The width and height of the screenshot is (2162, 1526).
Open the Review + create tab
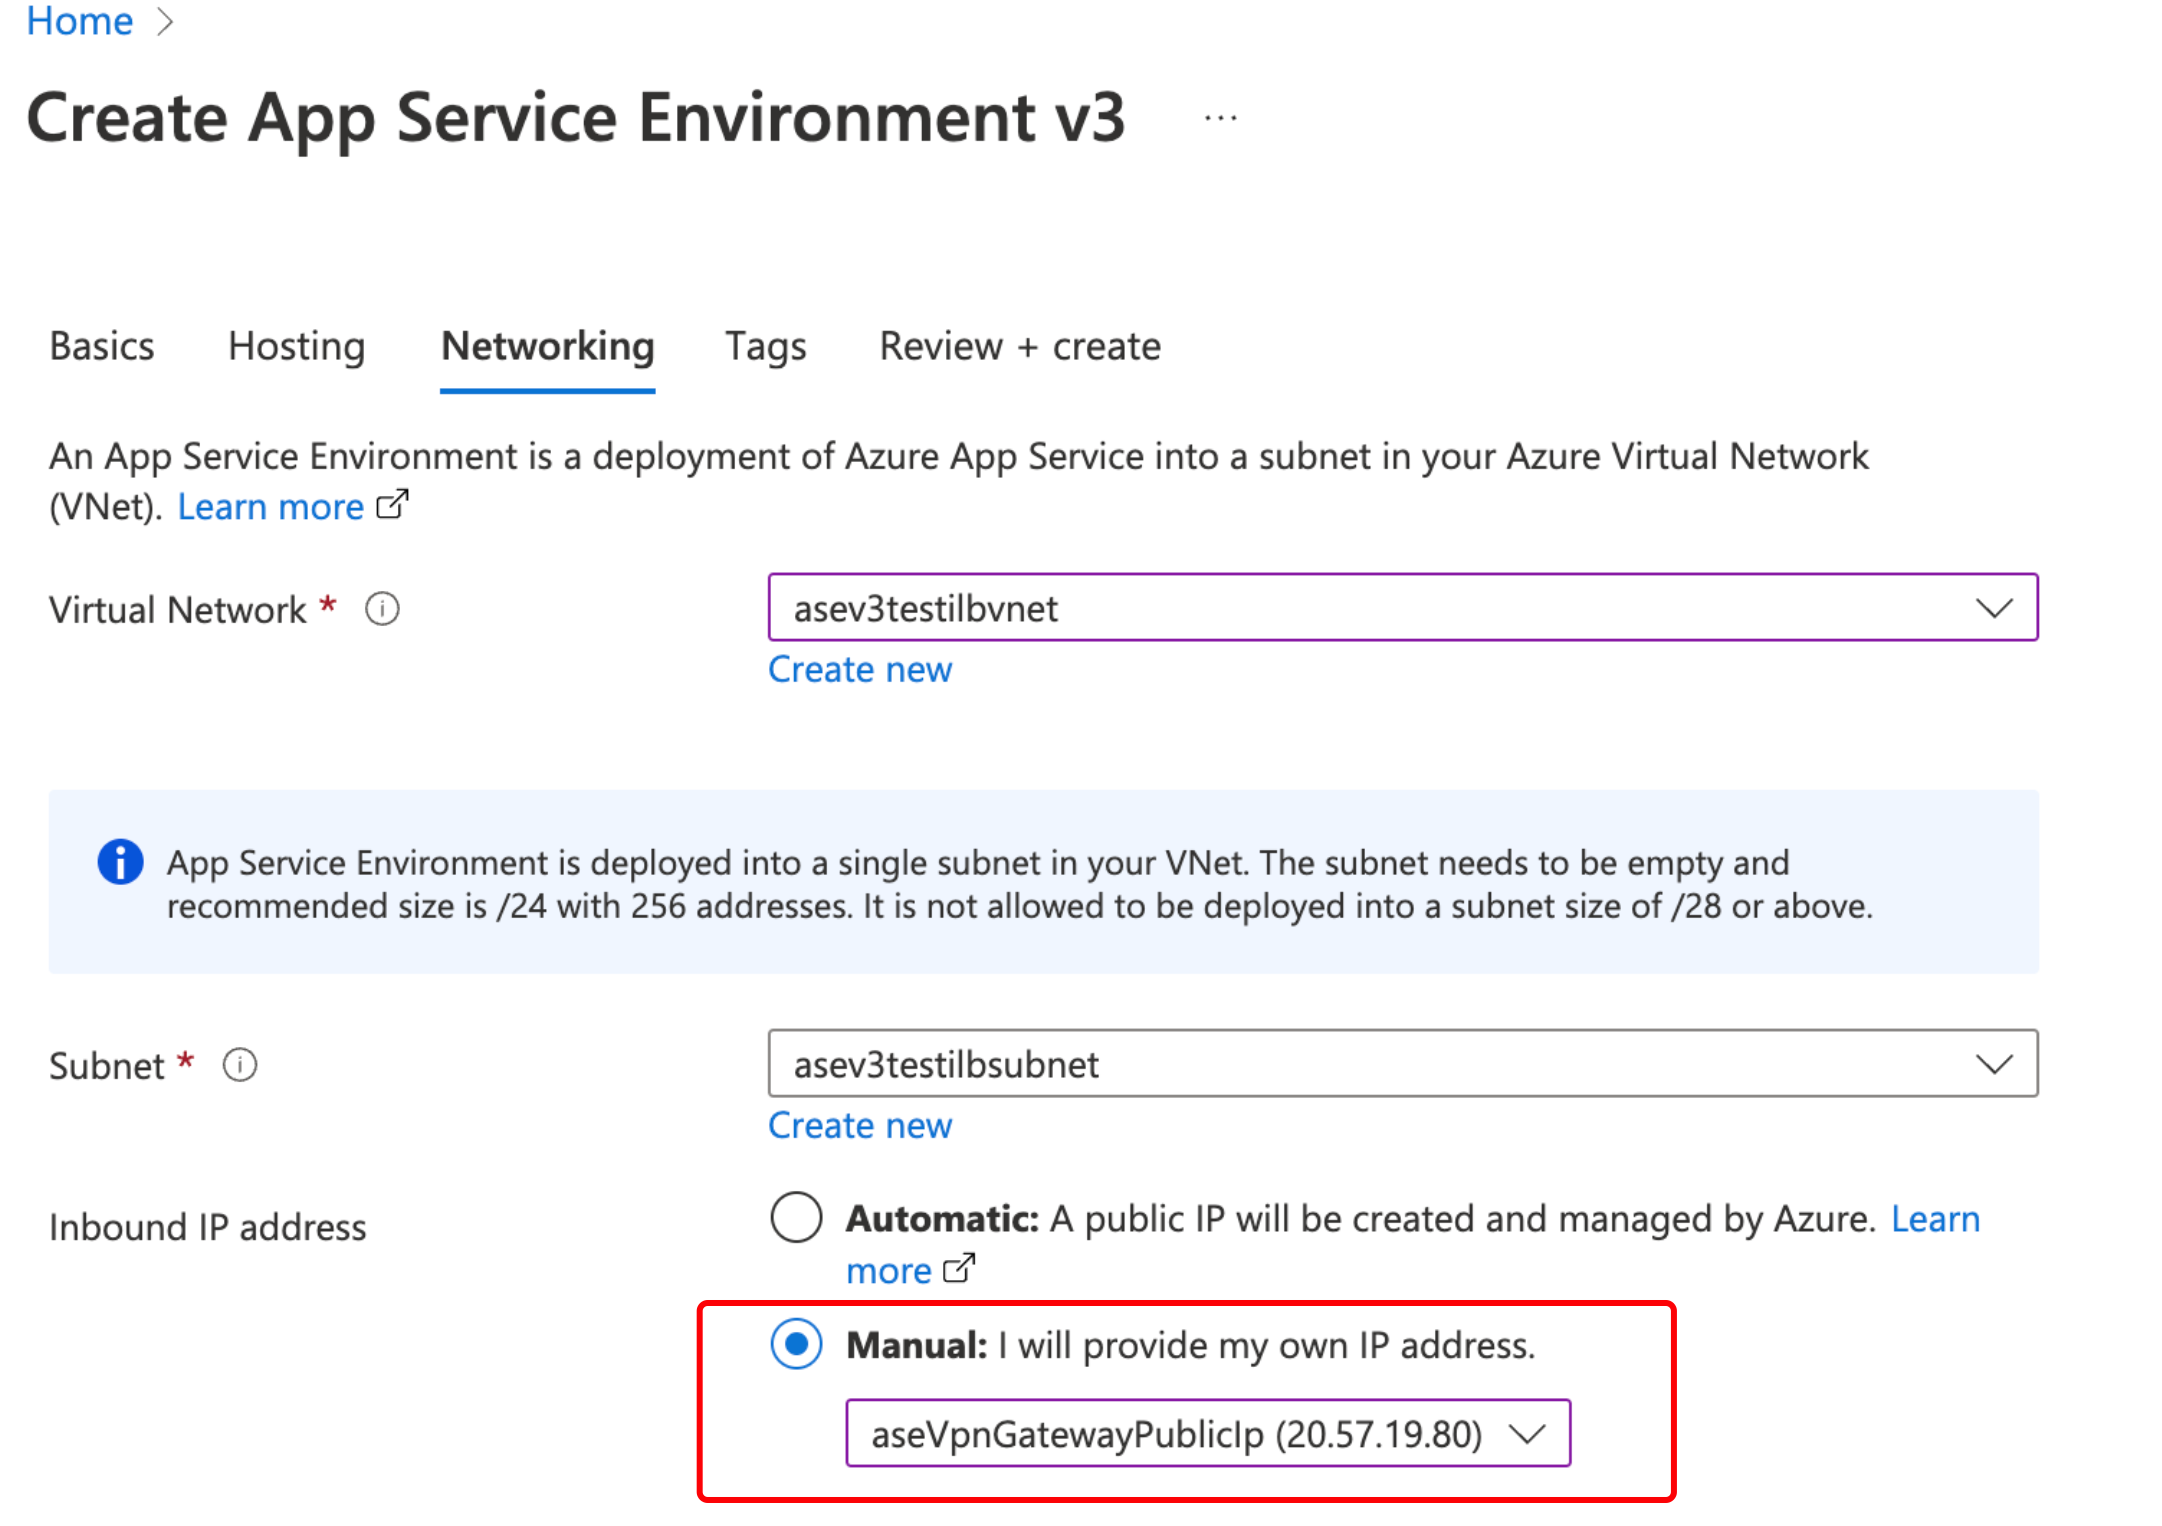pos(1019,346)
